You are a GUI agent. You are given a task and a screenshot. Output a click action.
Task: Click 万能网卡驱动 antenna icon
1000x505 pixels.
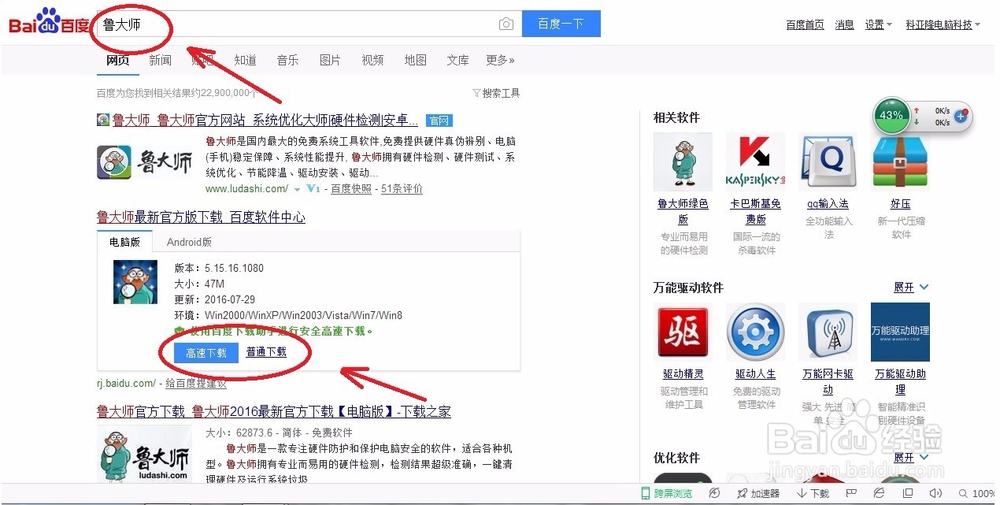828,332
